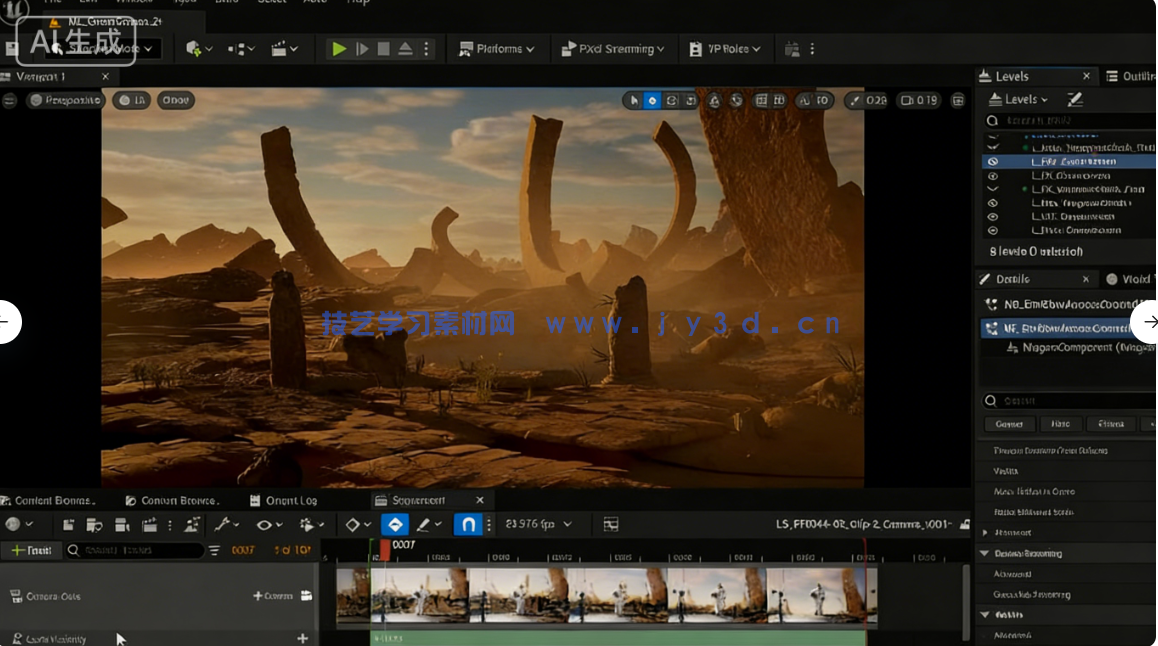
Task: Click the folder icon on Camera Cuts track
Action: (306, 596)
